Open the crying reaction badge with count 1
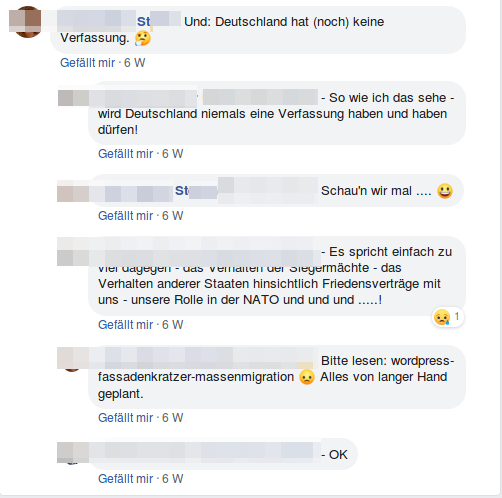502x498 pixels. [448, 317]
